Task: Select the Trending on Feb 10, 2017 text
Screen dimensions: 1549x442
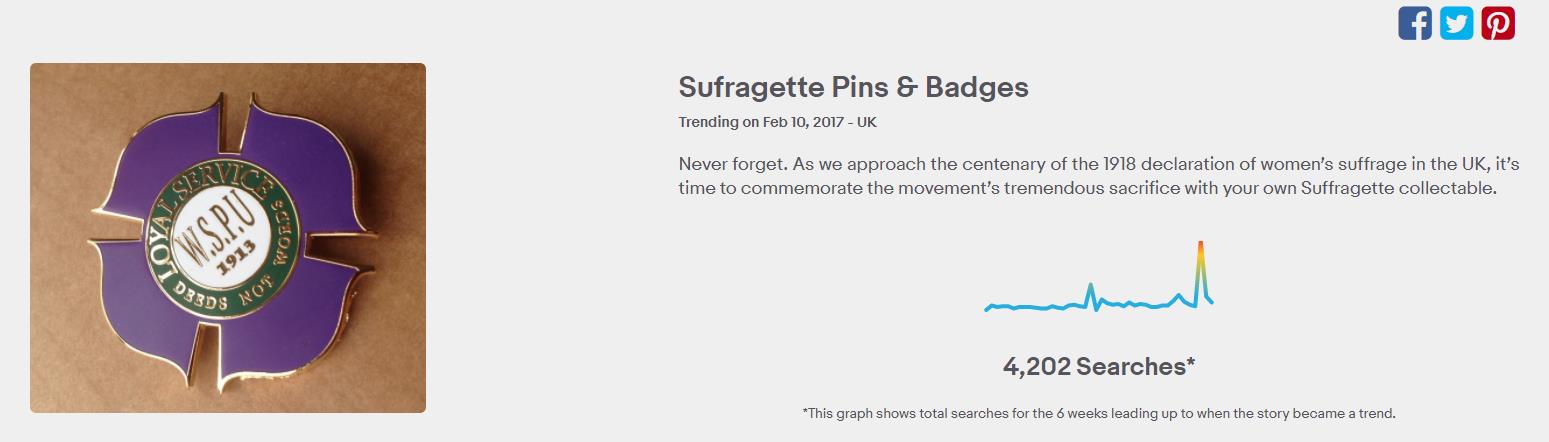Action: (778, 123)
